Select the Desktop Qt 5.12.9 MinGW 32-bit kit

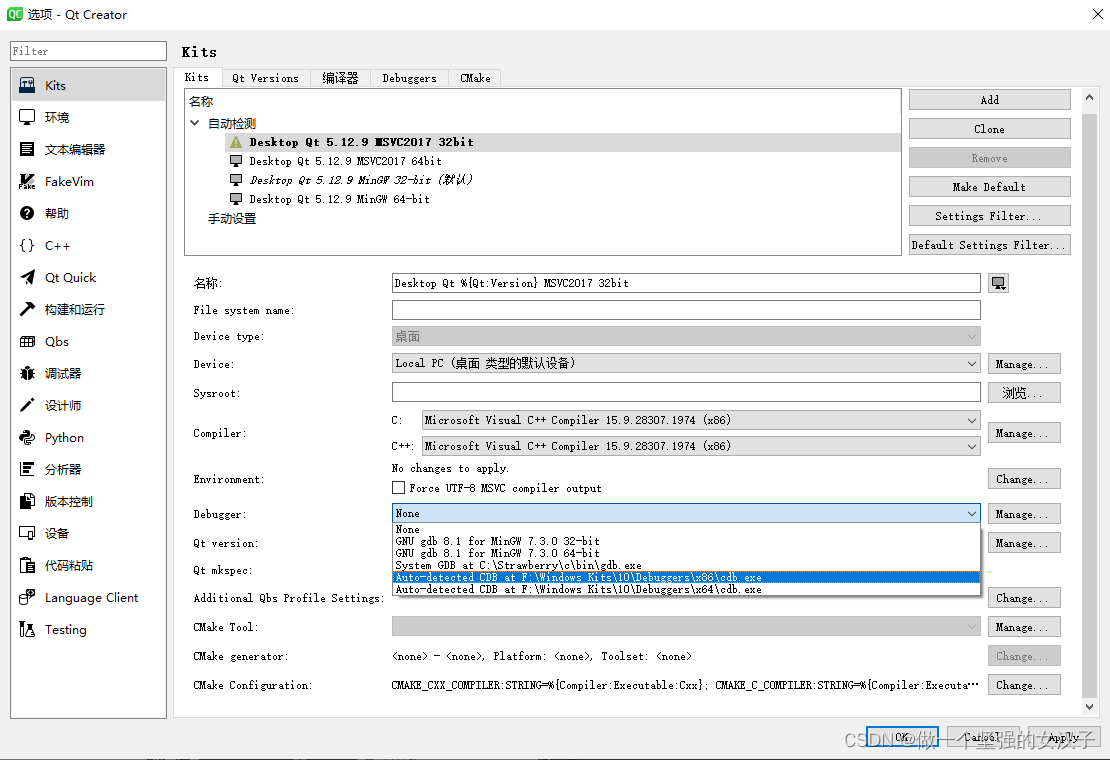click(x=563, y=180)
